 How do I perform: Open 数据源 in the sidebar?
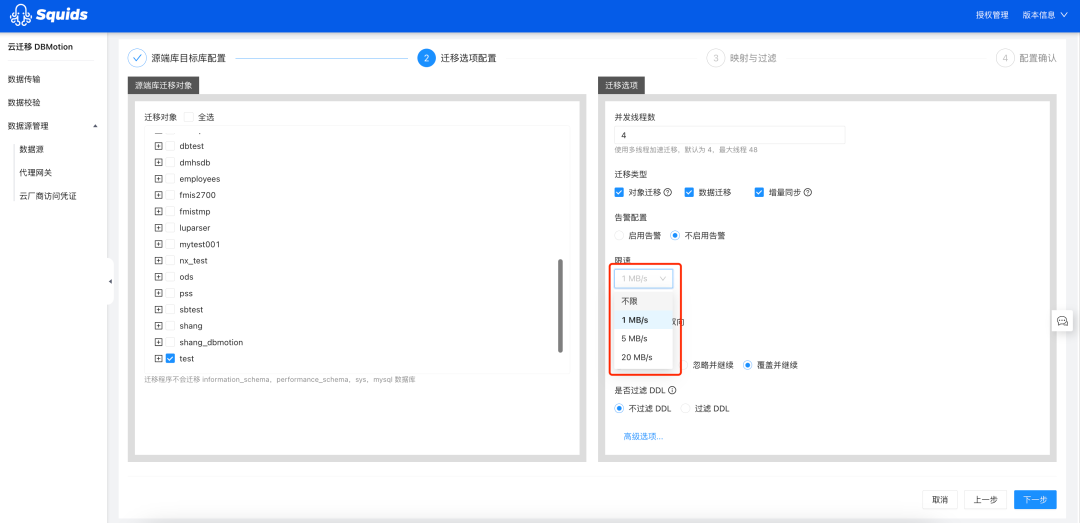coord(32,149)
